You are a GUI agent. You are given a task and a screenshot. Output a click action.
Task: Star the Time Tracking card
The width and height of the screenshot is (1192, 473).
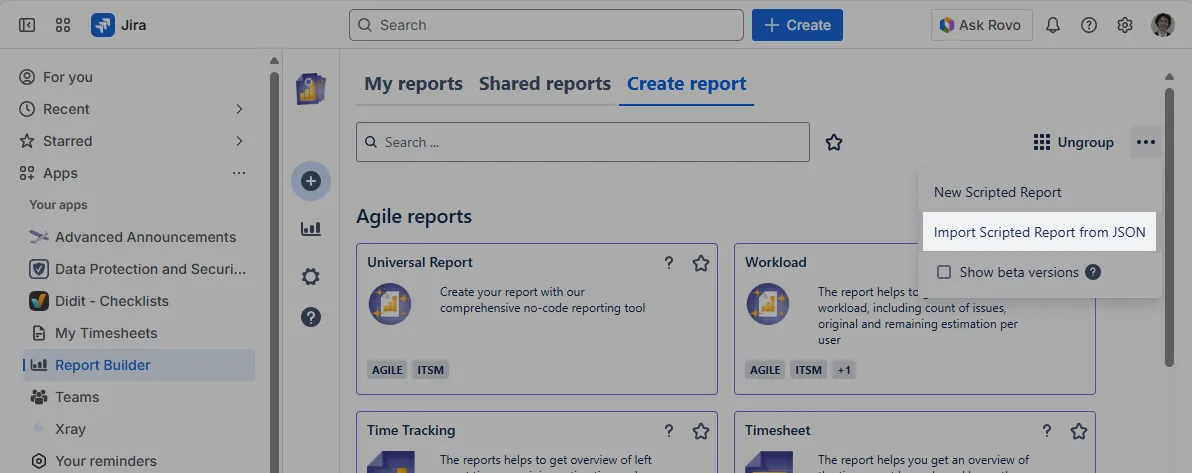(x=701, y=431)
